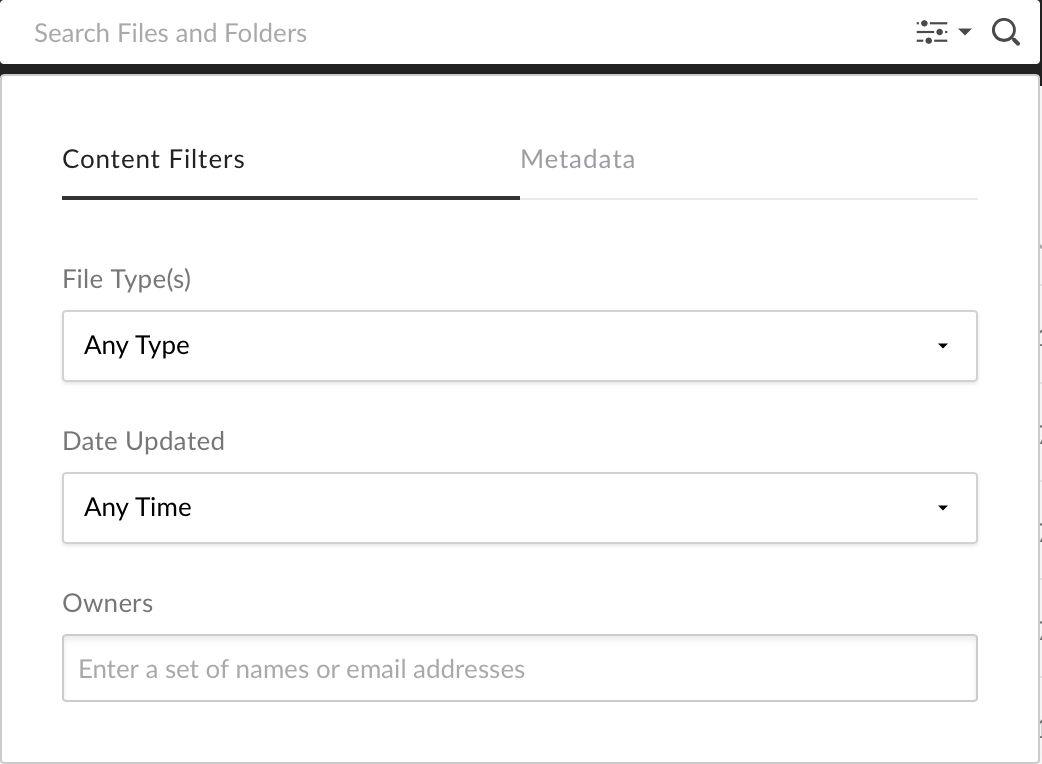Click the divider line under the Metadata tab
The height and width of the screenshot is (764, 1042).
748,199
